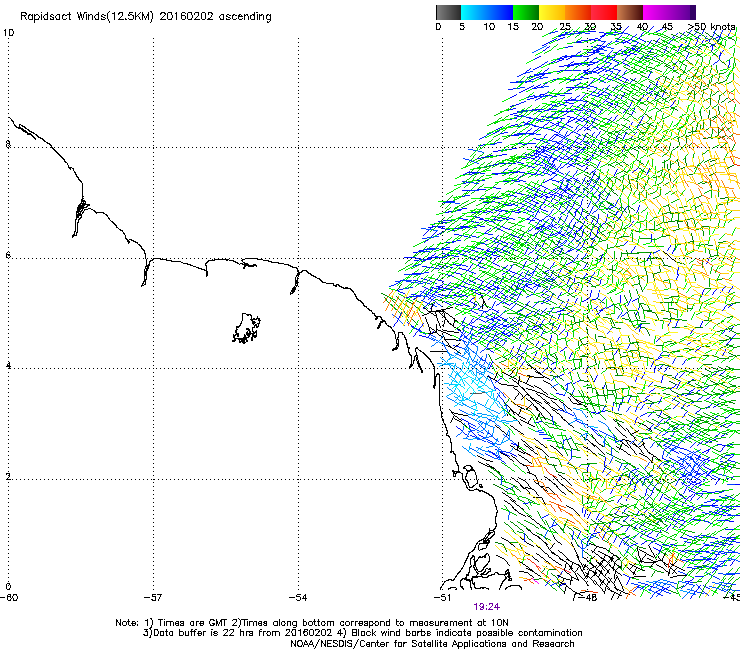
Task: Click the legend tick label '5'
Action: tap(462, 26)
